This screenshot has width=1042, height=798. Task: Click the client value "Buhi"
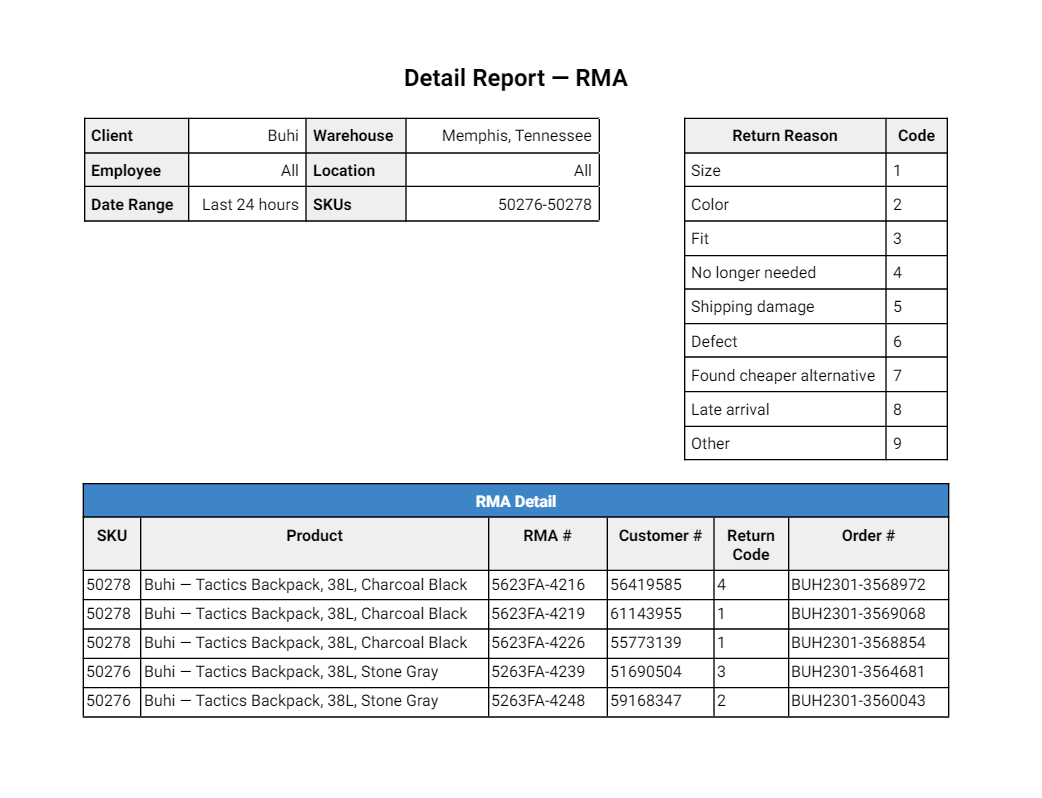[x=283, y=136]
